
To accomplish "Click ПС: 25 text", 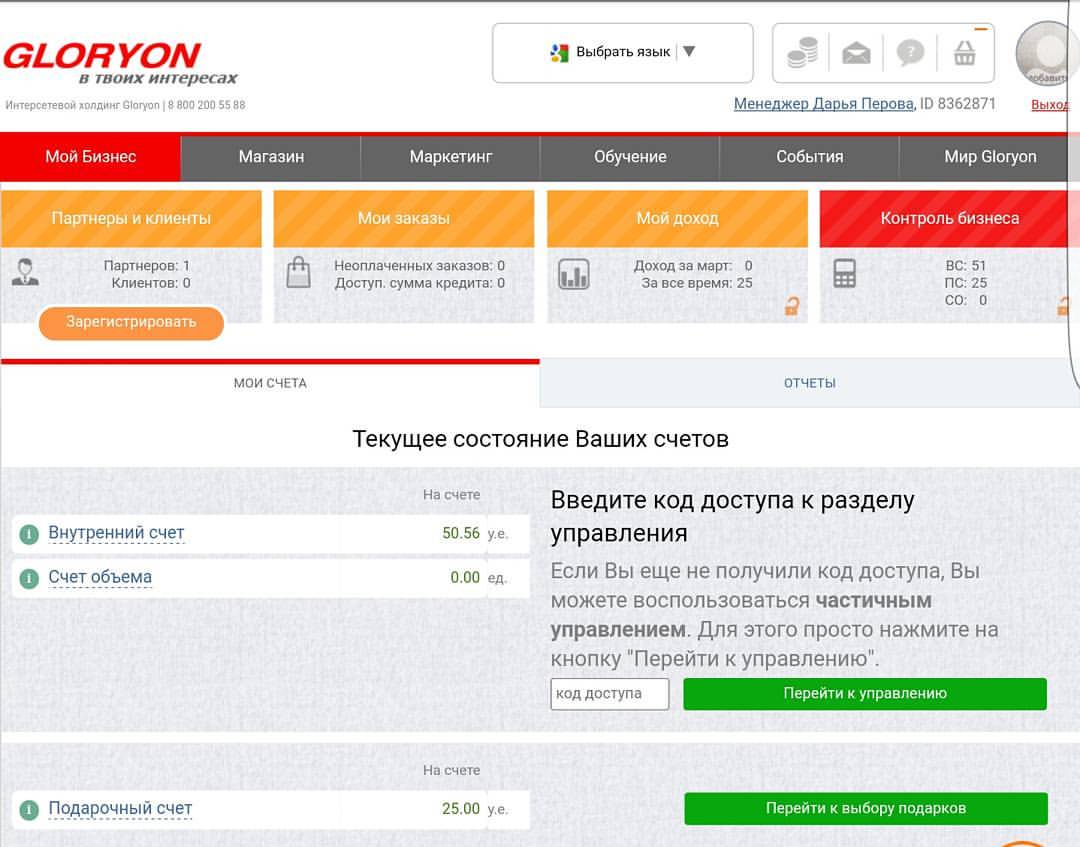I will 966,283.
